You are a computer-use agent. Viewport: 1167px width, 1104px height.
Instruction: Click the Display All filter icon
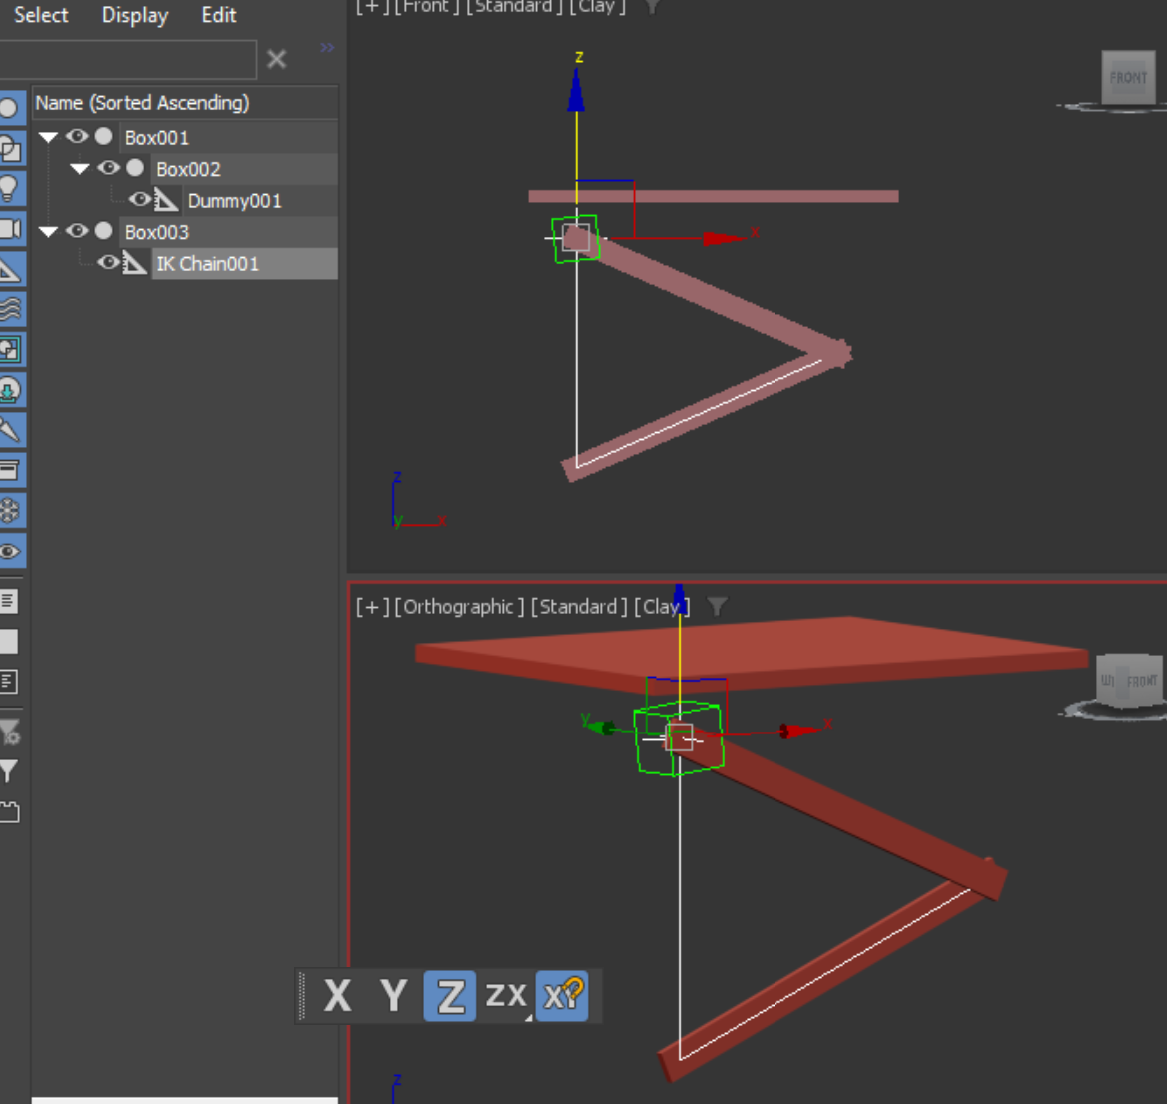tap(9, 602)
